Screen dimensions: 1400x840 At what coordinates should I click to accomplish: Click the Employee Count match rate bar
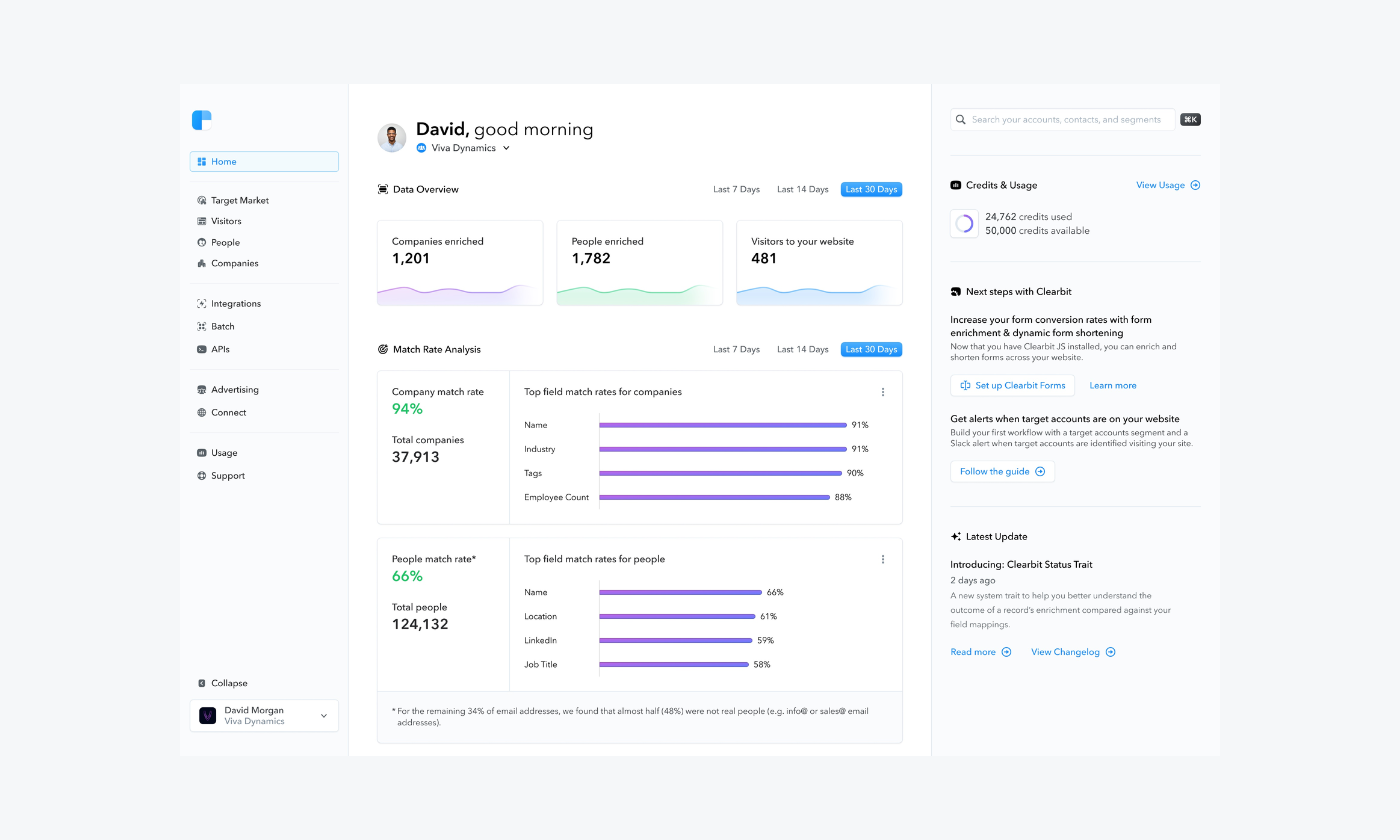click(715, 497)
